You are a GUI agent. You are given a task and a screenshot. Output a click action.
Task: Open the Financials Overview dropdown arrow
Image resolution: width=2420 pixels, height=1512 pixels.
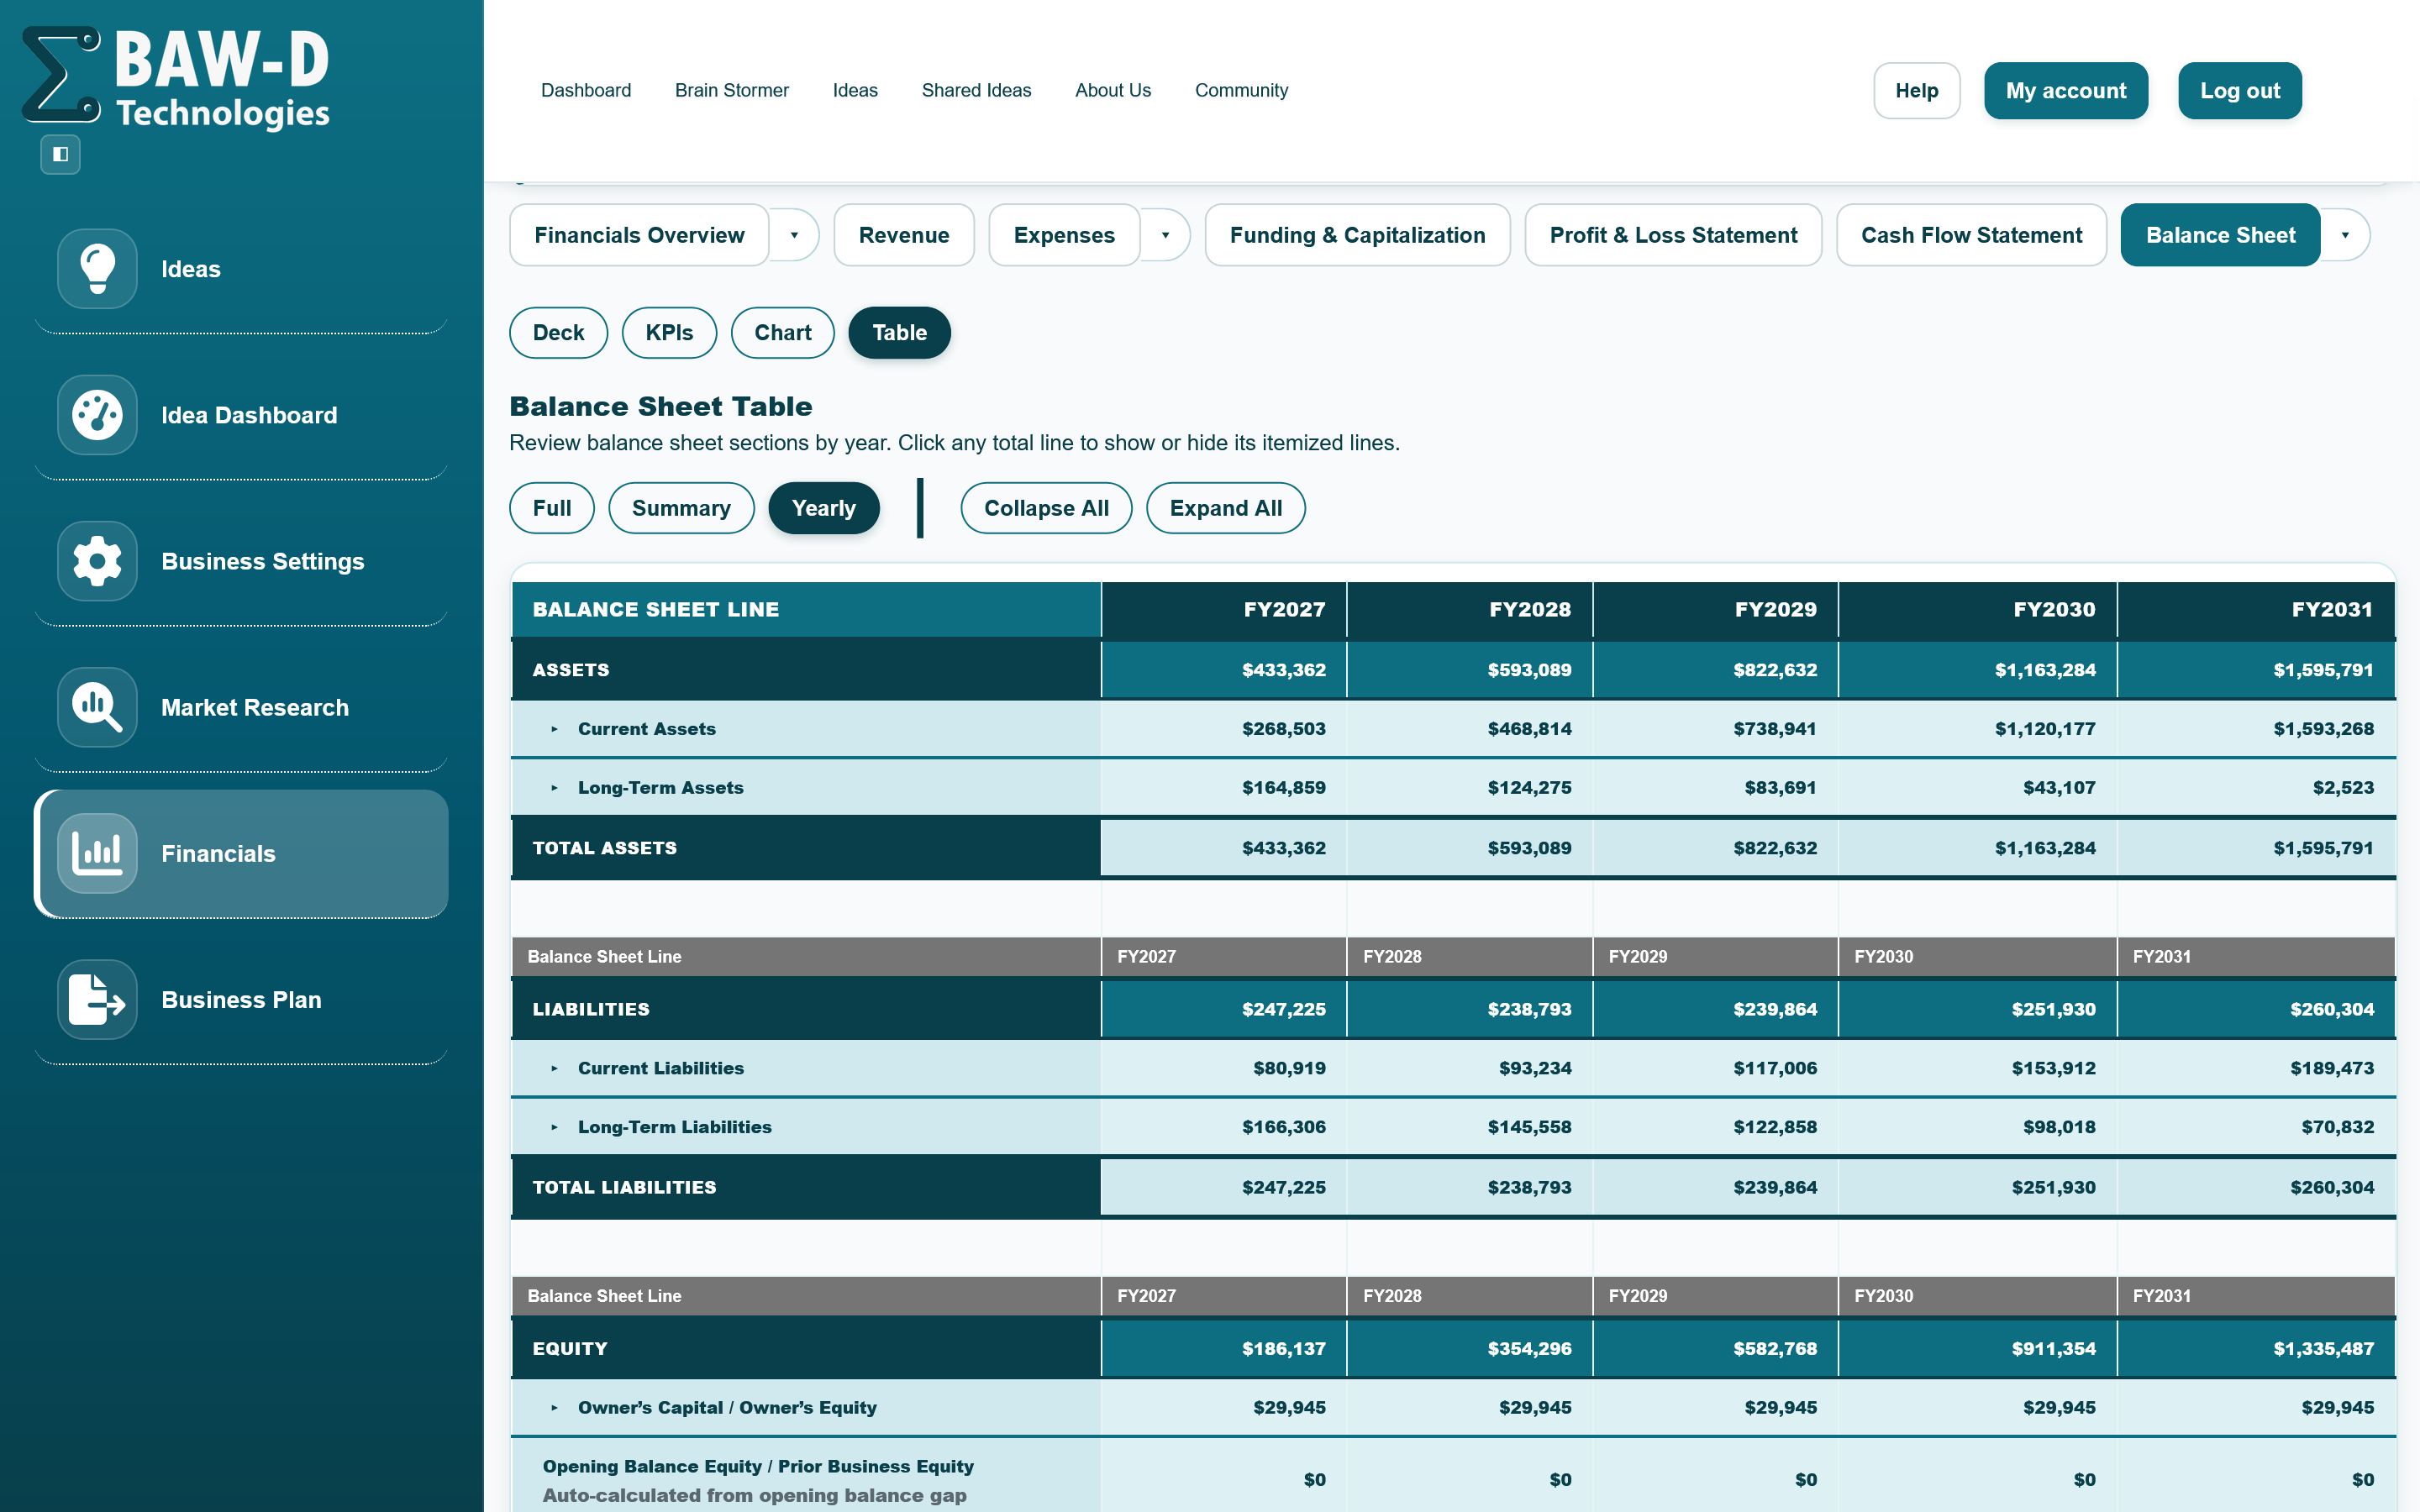[795, 235]
